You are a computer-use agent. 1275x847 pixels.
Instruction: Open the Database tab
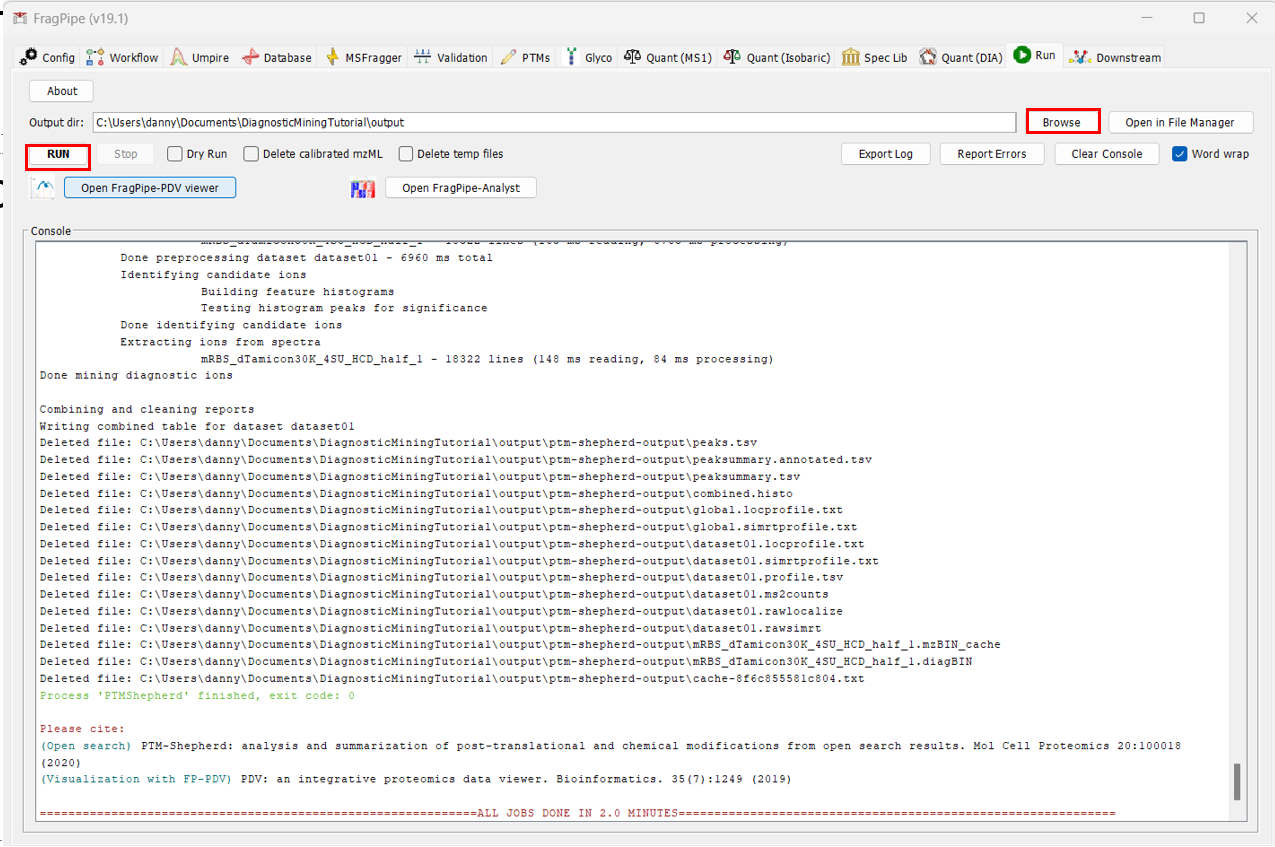(277, 57)
